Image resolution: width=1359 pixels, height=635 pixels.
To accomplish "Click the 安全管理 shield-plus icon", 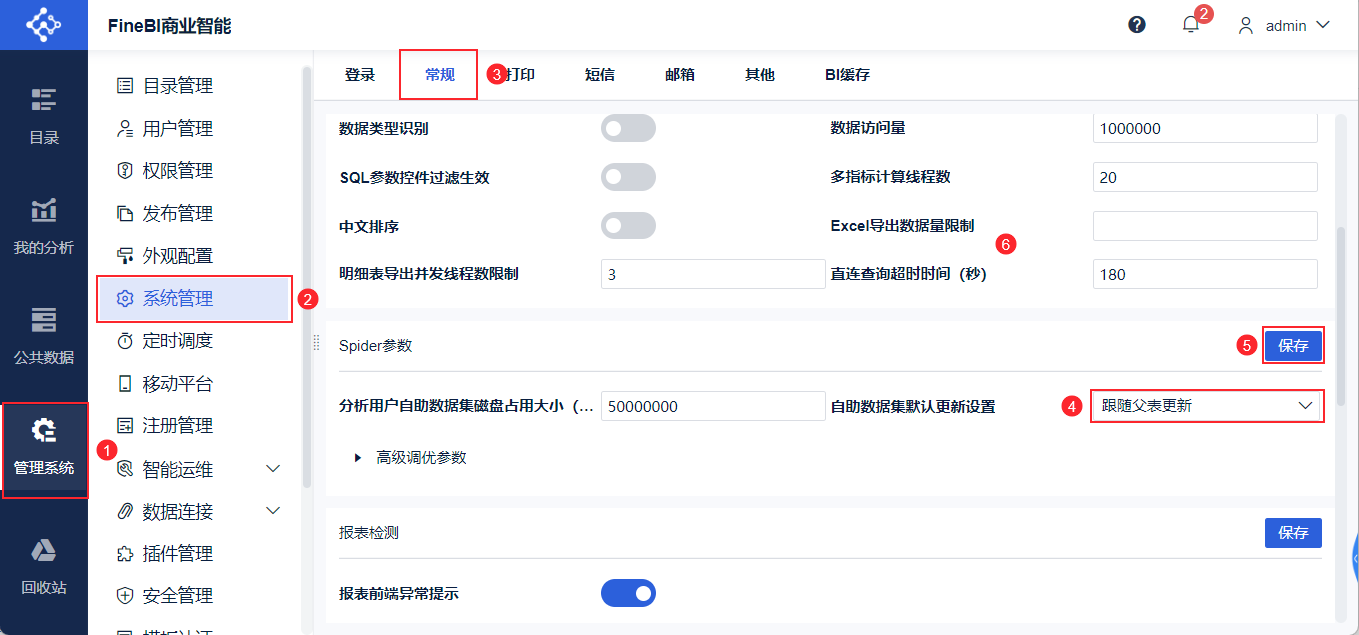I will click(125, 596).
